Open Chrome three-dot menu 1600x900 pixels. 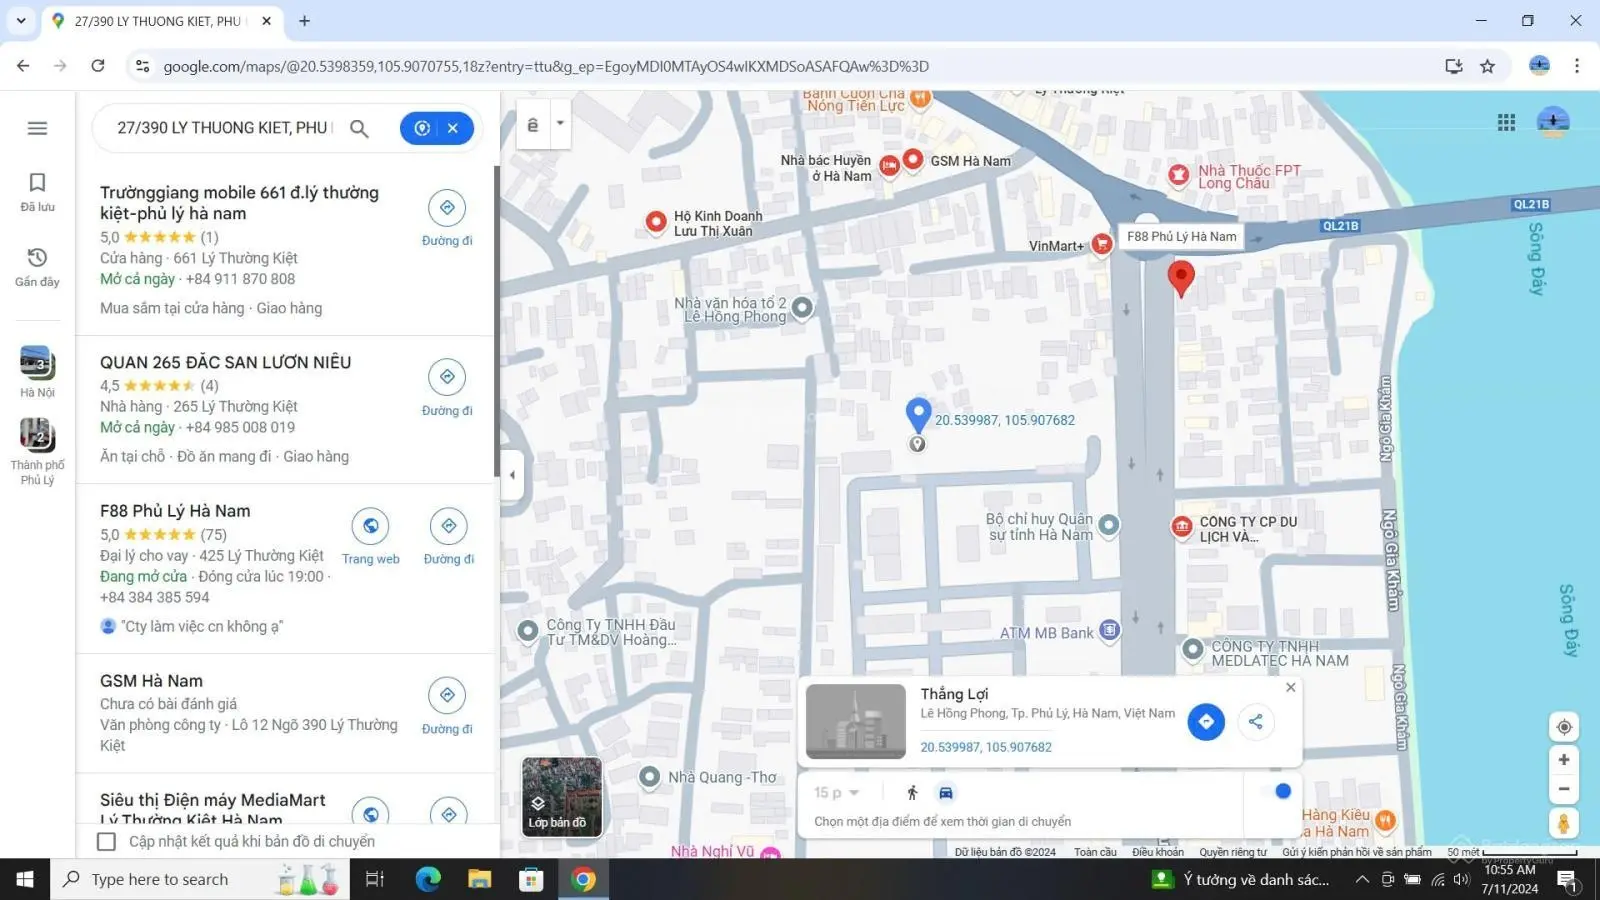(1577, 66)
